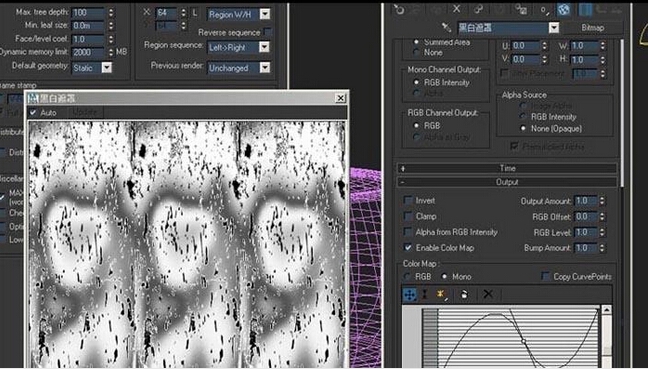Click the U crop value field
The height and width of the screenshot is (369, 648).
pos(526,46)
